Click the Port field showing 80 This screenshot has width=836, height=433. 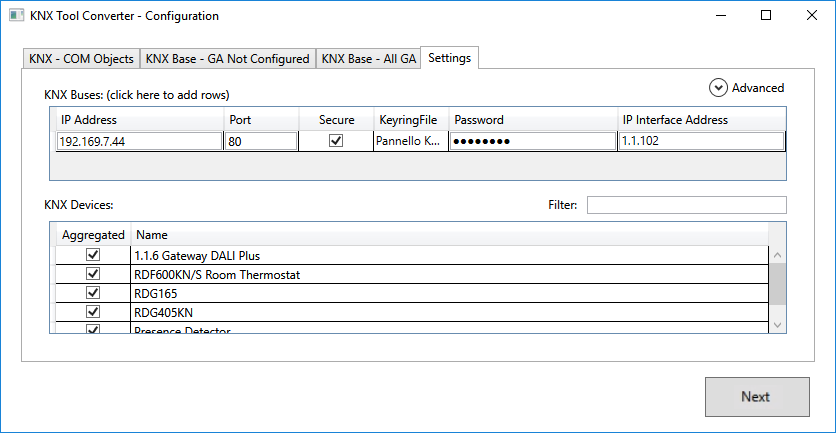pos(261,142)
